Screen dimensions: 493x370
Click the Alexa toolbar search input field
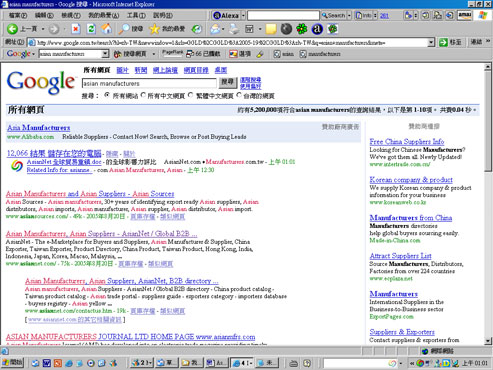[283, 15]
